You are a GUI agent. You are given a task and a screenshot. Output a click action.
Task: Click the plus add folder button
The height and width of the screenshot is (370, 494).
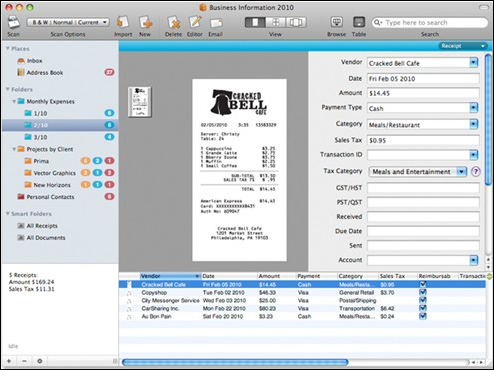tap(9, 361)
